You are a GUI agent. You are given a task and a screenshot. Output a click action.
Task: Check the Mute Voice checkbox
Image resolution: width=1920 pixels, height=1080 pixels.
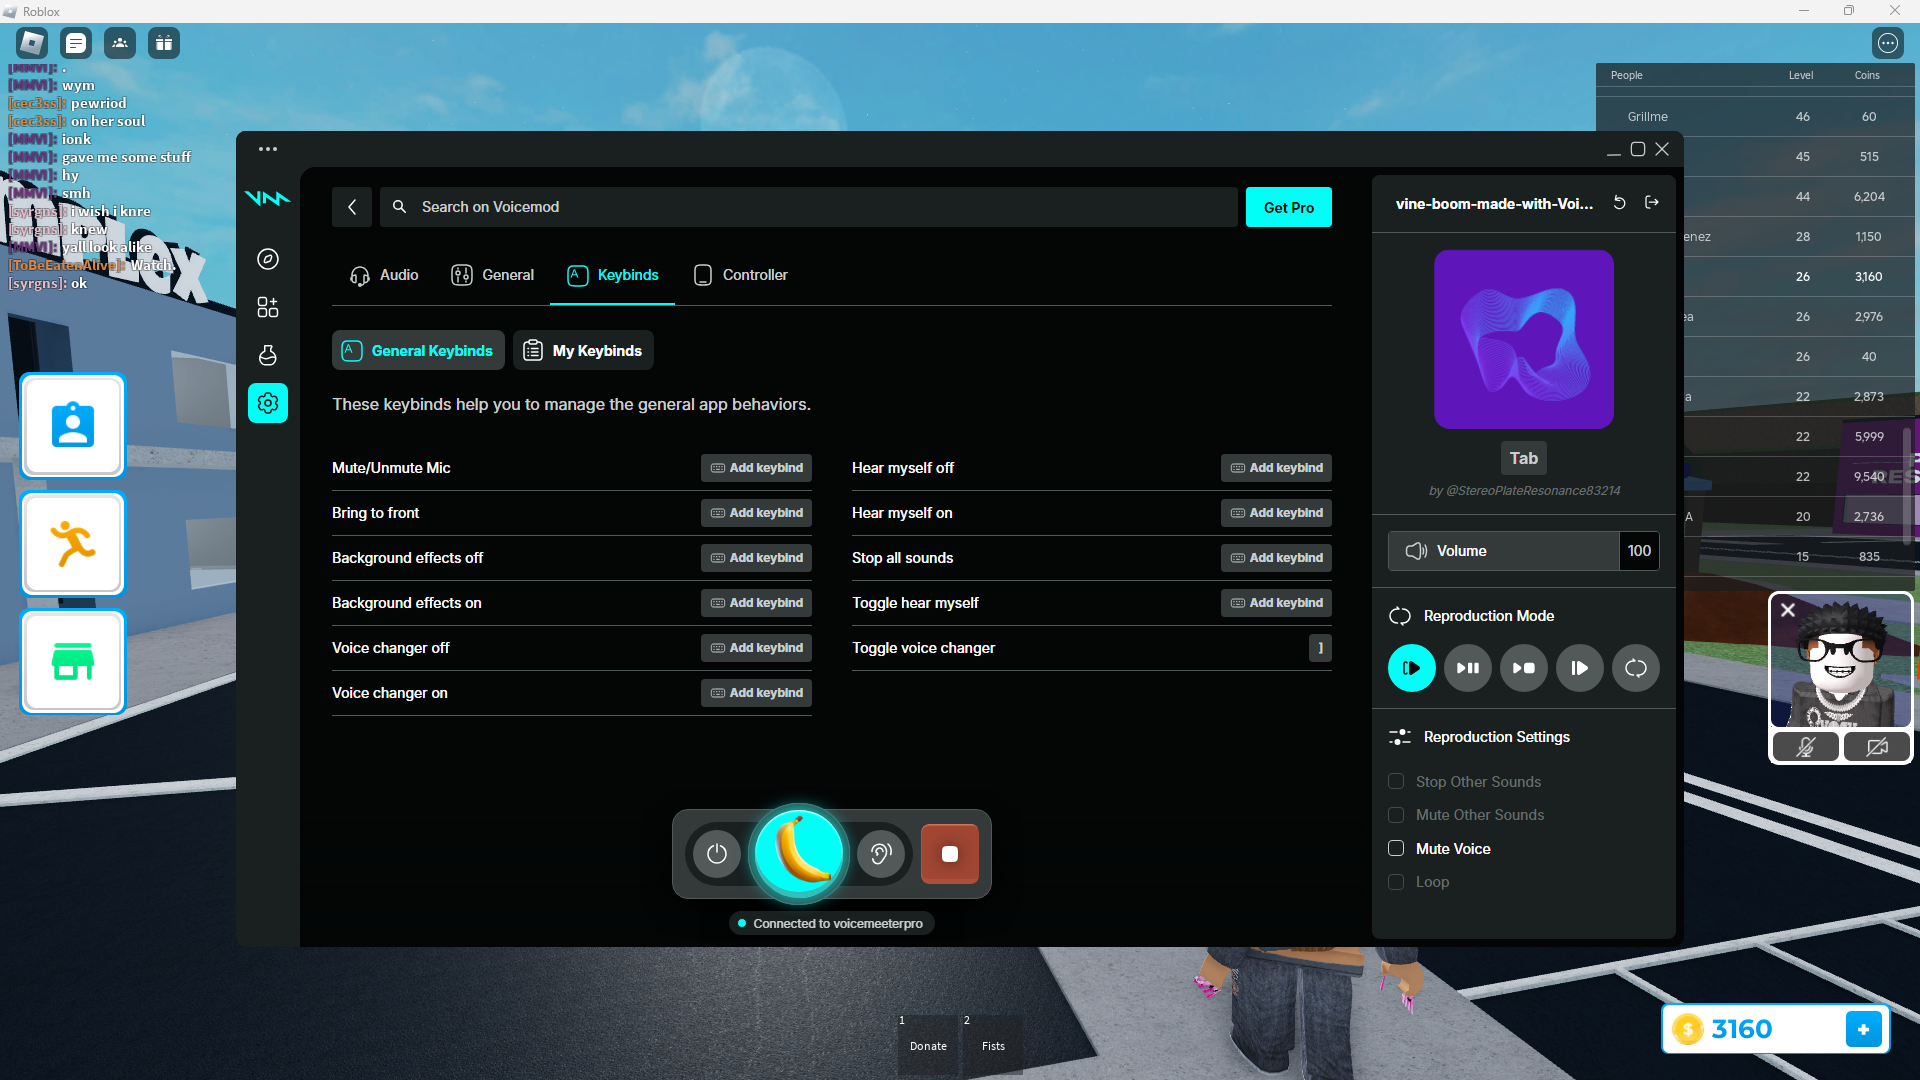pyautogui.click(x=1396, y=848)
